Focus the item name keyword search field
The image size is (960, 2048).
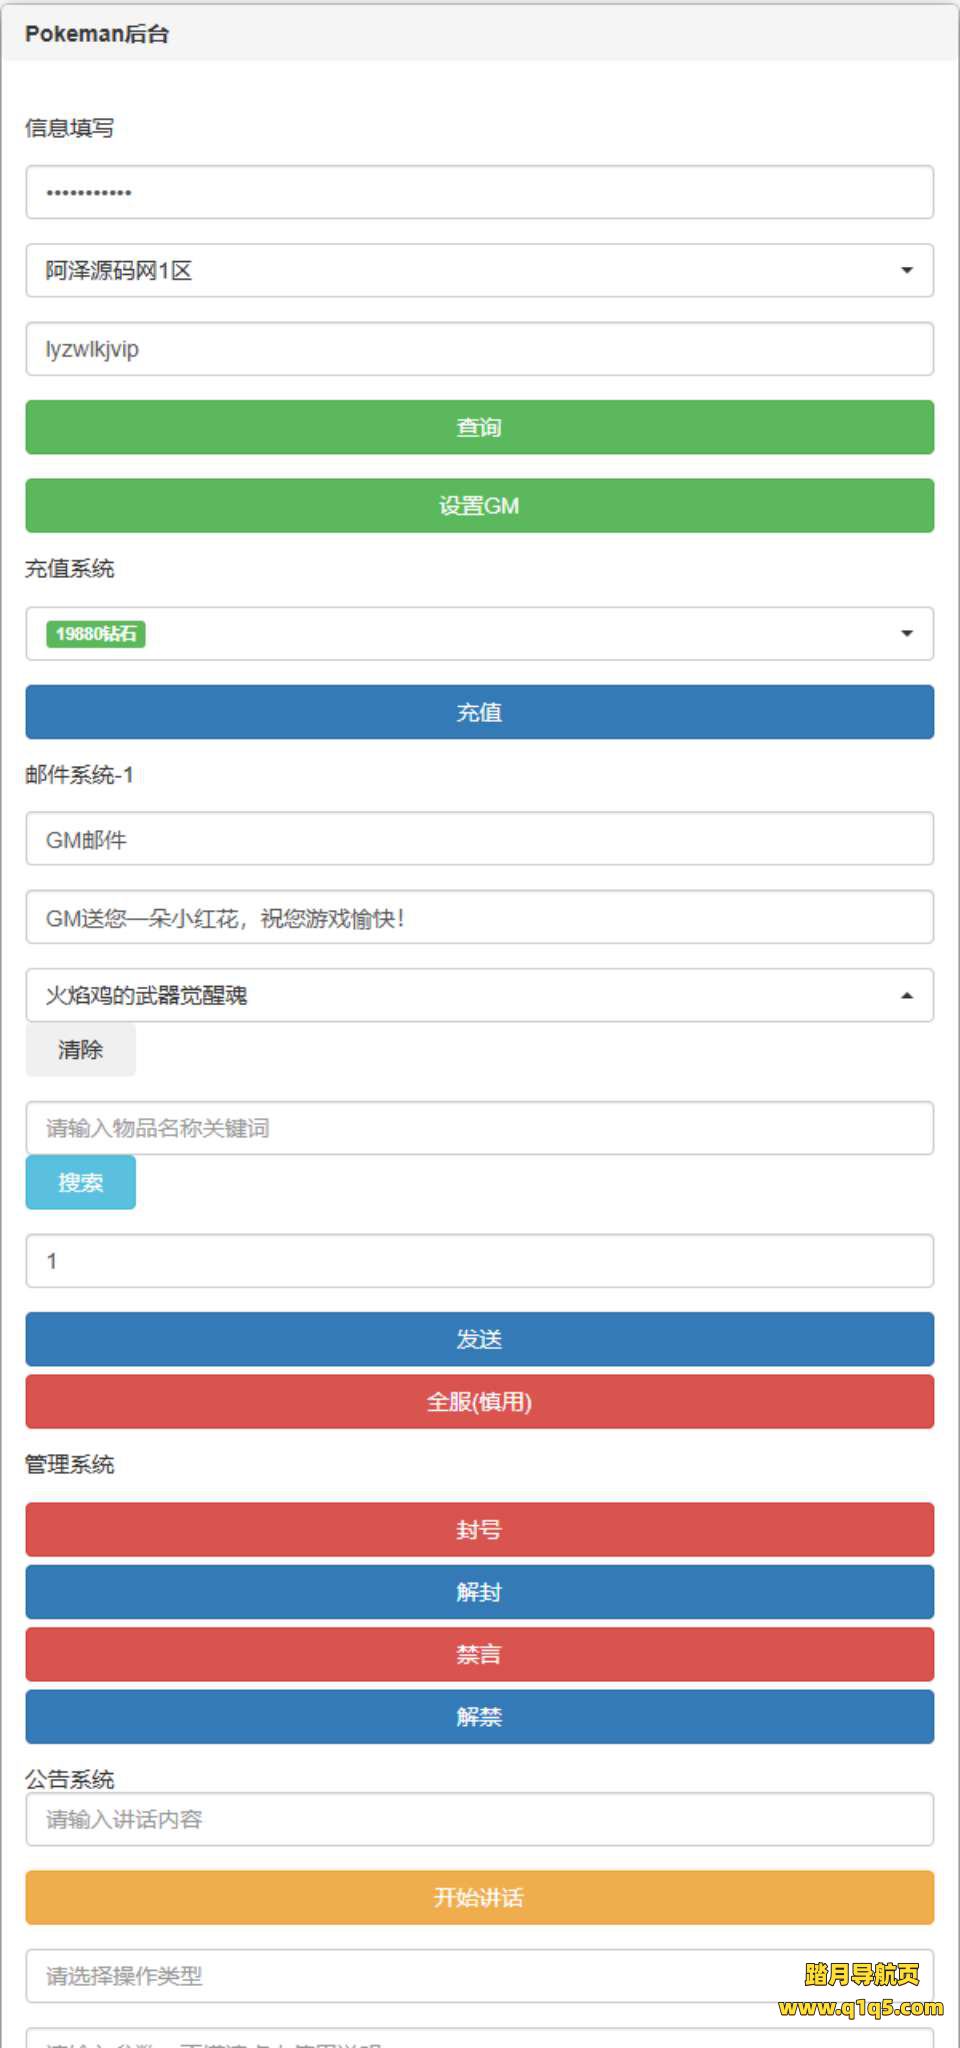[479, 1128]
